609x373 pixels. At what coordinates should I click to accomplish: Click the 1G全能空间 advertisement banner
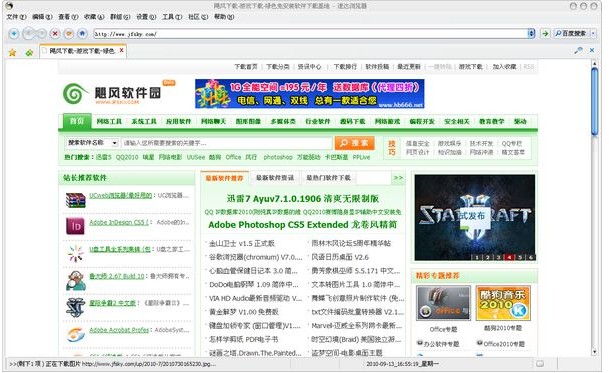310,94
